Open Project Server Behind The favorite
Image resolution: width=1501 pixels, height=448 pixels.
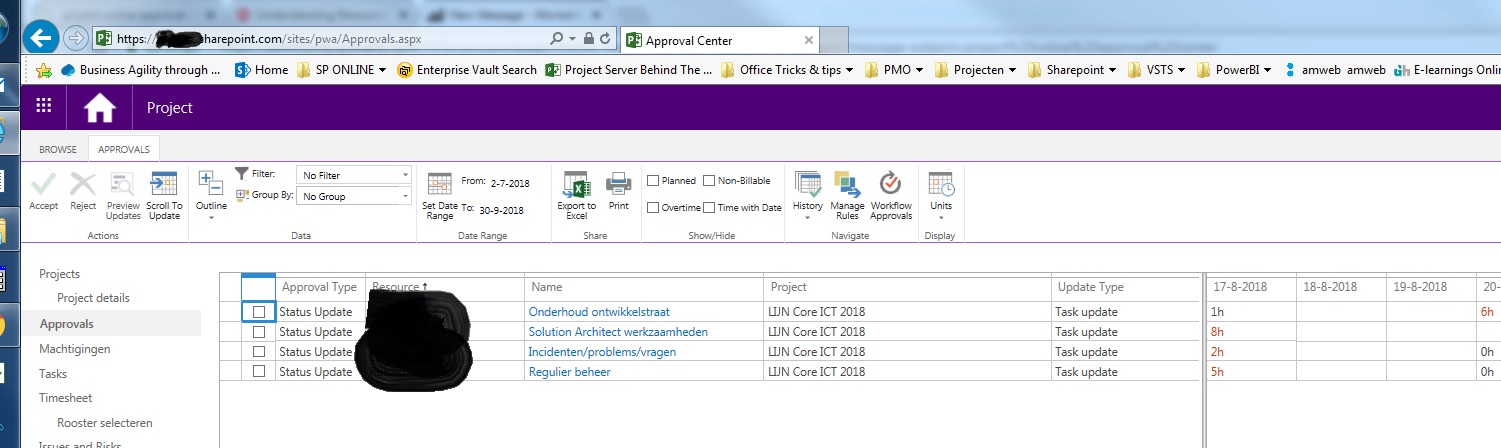click(x=629, y=70)
